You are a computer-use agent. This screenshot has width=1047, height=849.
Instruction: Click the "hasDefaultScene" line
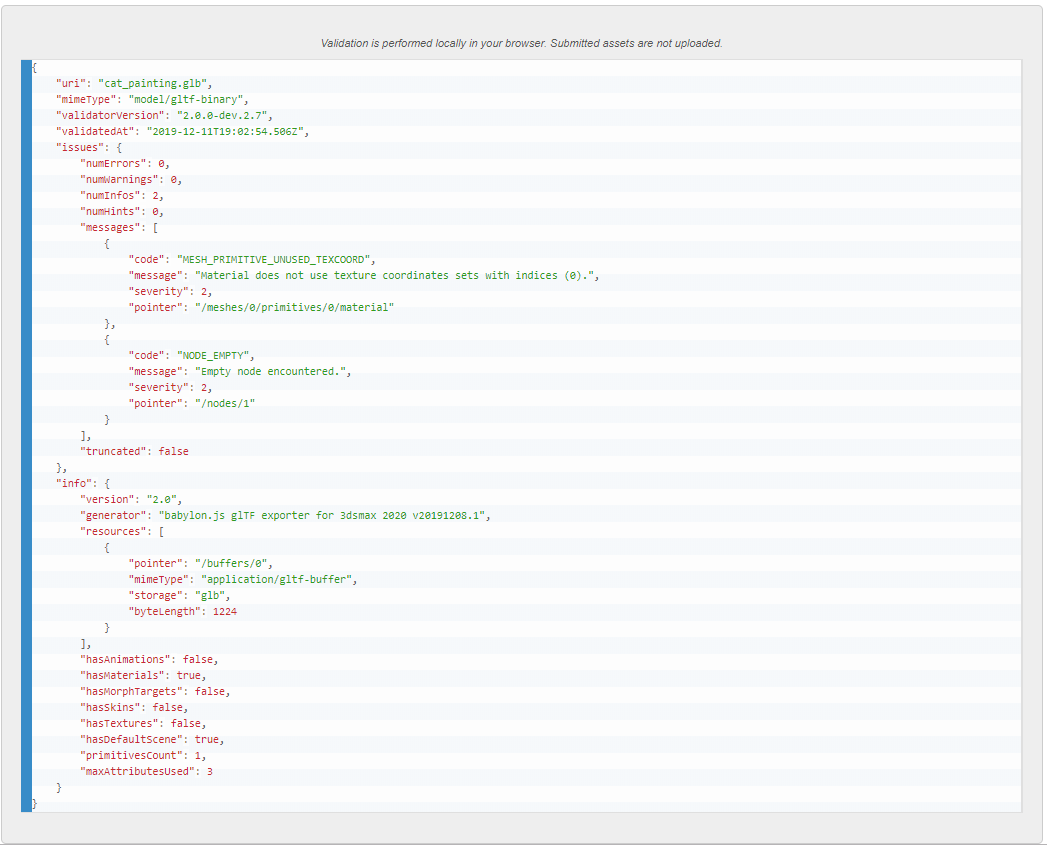(x=152, y=741)
